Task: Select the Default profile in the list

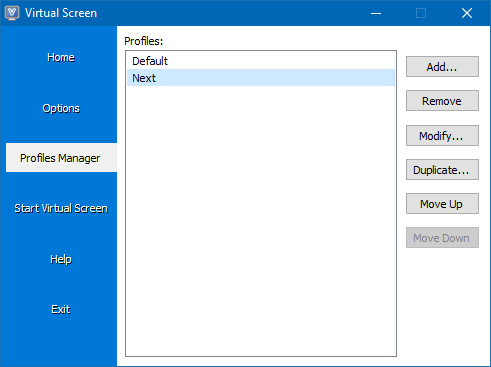Action: [261, 61]
